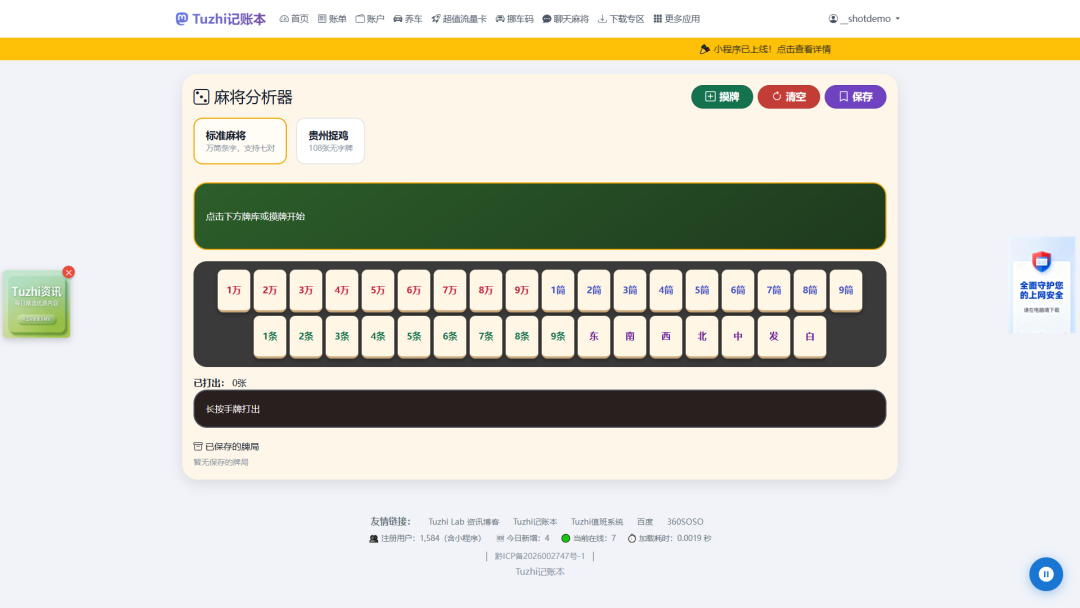Open the Tuzhi Lab 资讯博客 link

tap(464, 522)
